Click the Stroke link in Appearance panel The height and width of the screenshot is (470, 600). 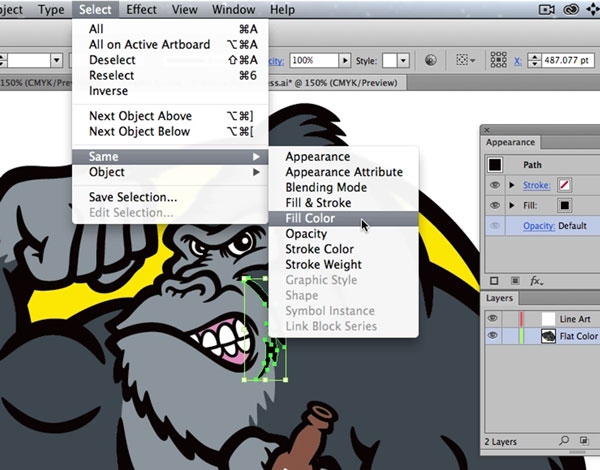click(538, 185)
